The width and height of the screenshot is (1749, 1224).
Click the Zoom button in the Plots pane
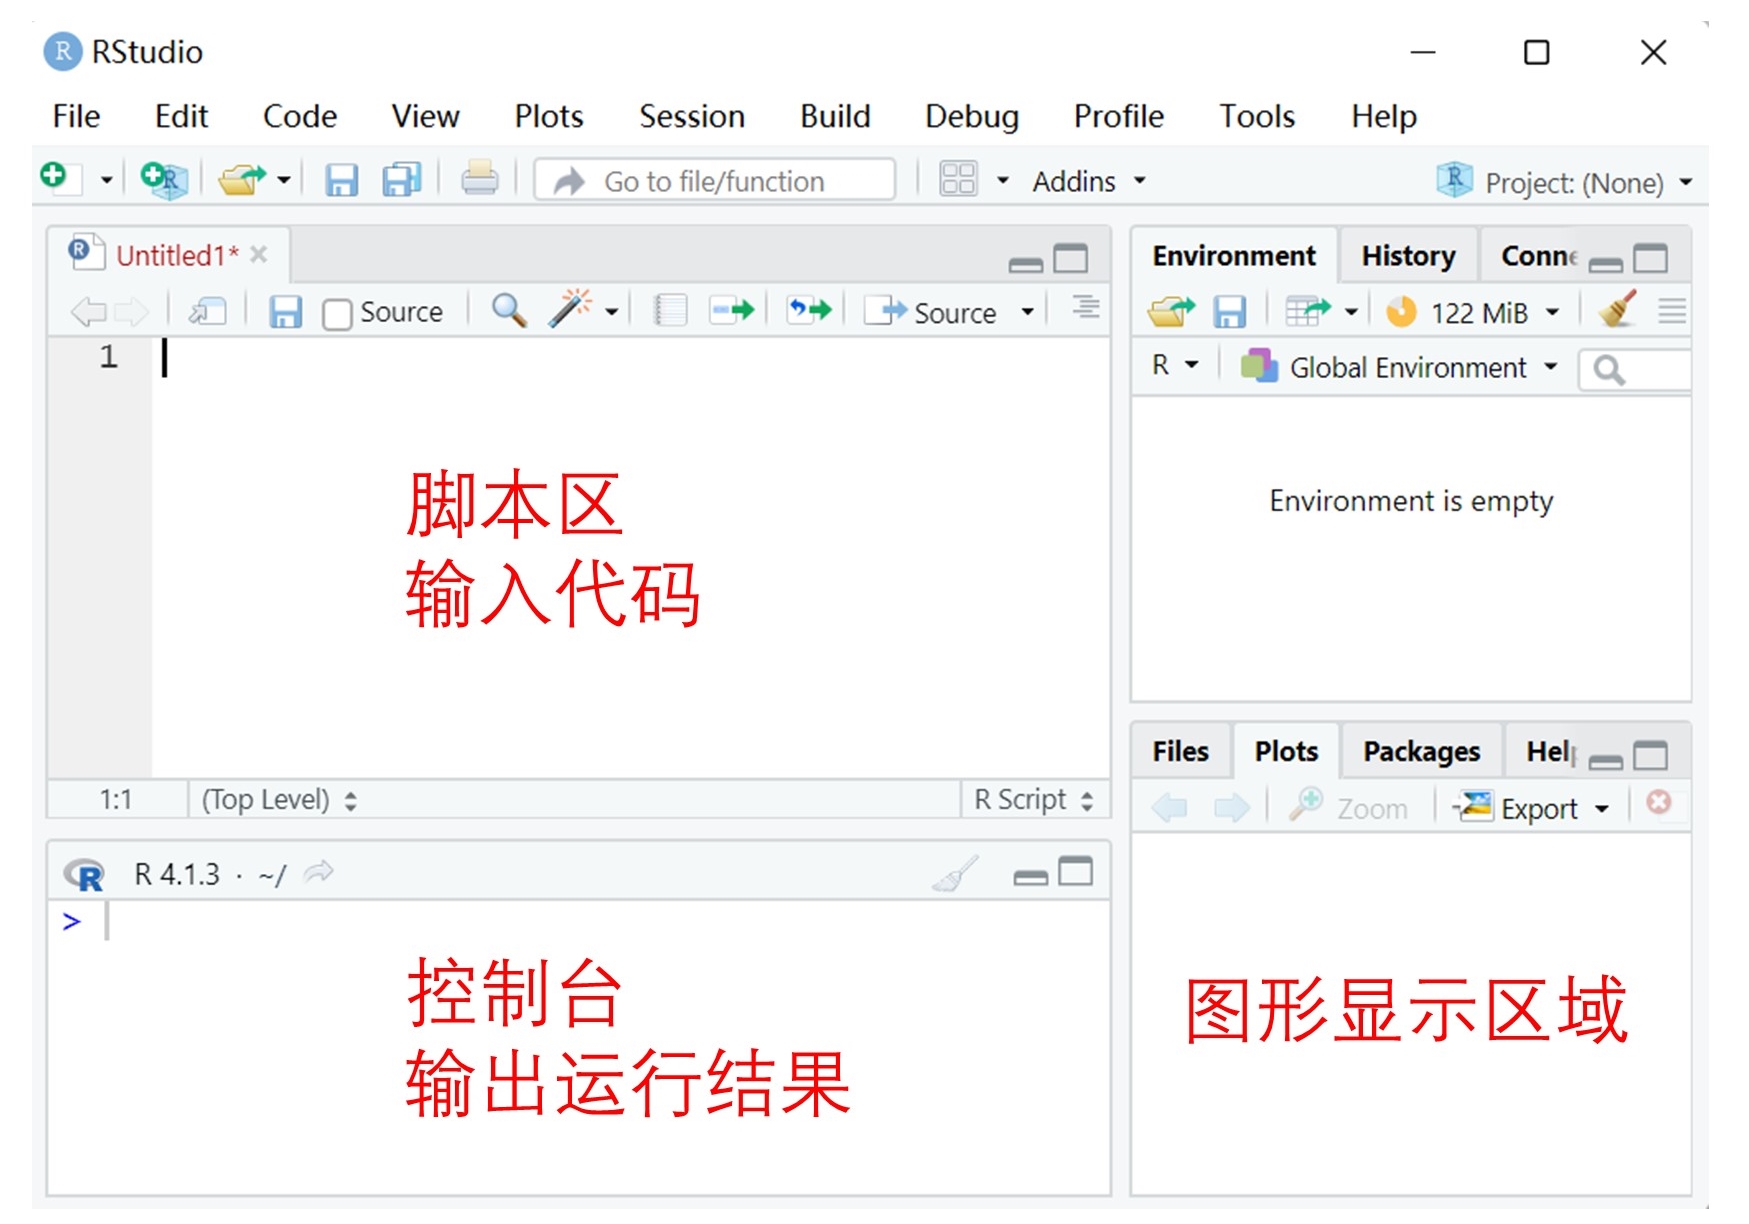point(1348,807)
